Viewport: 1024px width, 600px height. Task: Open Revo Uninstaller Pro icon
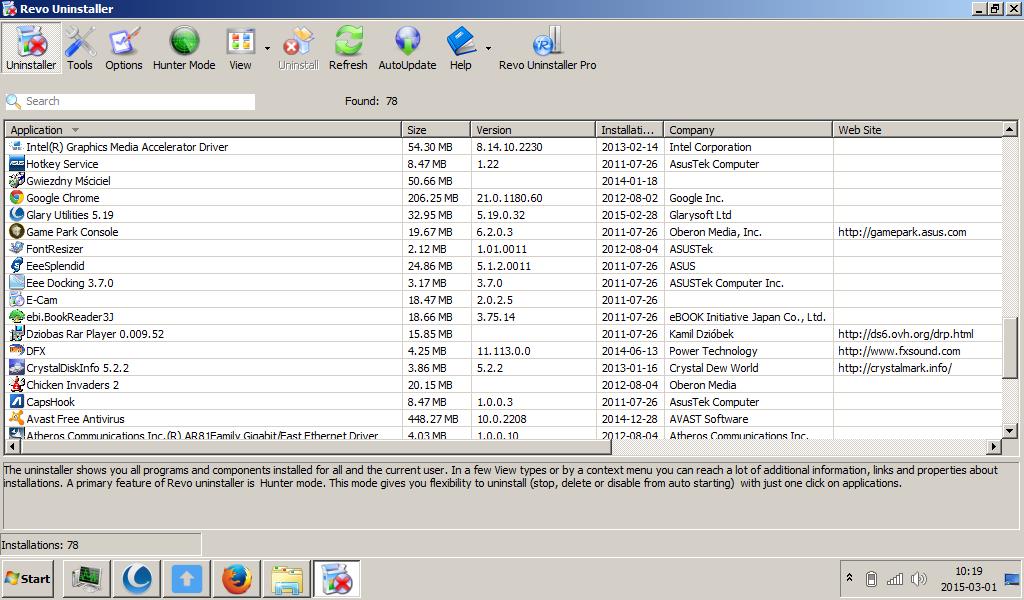point(547,48)
